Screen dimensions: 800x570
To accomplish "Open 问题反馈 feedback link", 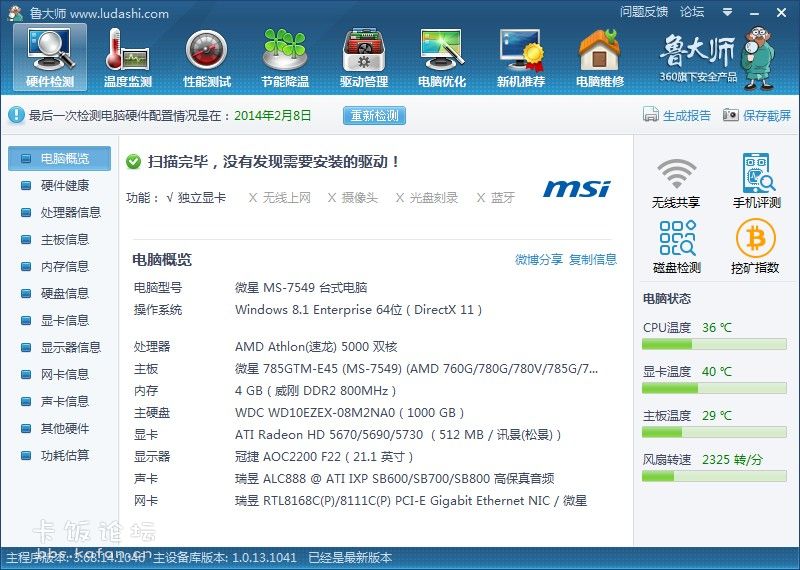I will click(x=644, y=12).
